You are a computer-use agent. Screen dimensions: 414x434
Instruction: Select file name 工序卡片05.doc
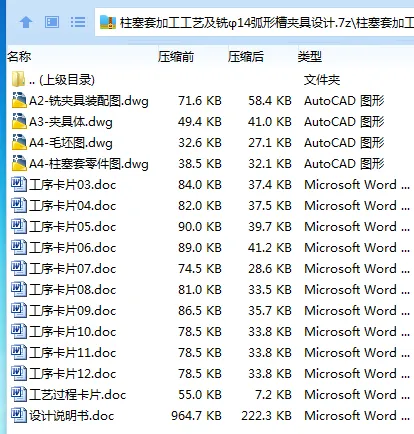[x=72, y=227]
